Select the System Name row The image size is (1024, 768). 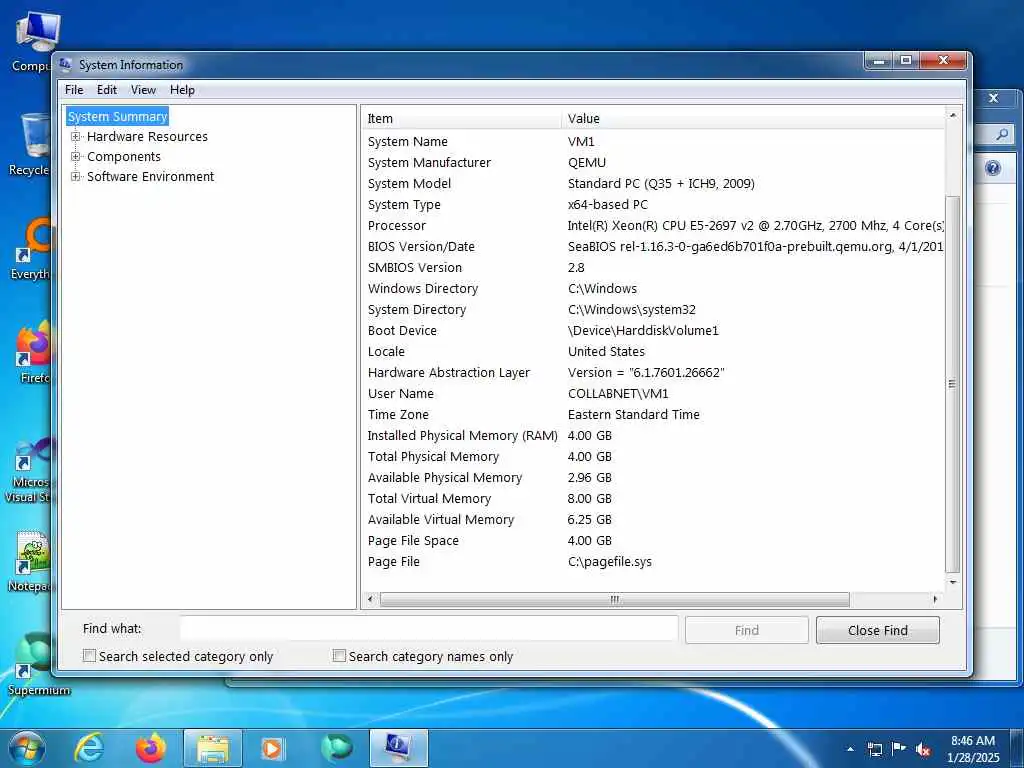coord(653,142)
